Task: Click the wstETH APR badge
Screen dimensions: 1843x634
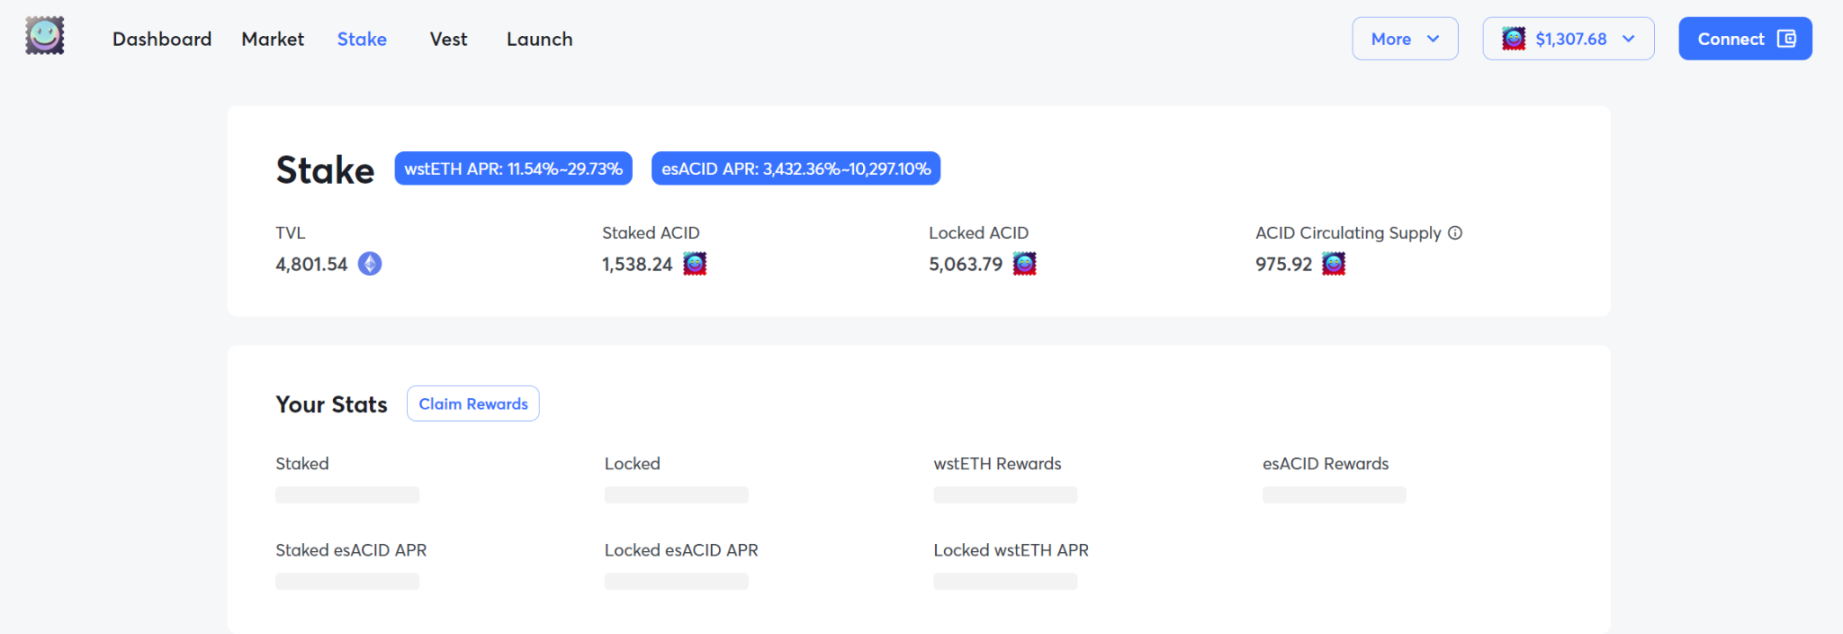Action: (x=513, y=169)
